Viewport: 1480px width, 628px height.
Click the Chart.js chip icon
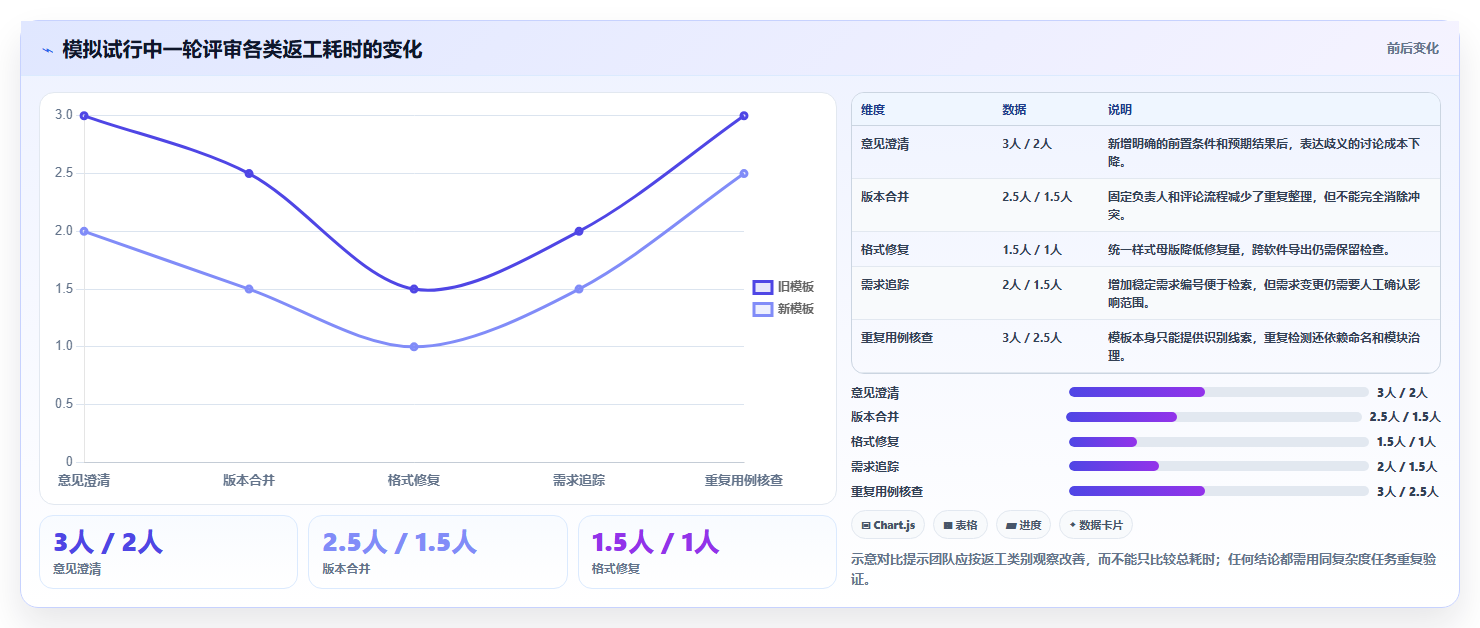click(866, 525)
